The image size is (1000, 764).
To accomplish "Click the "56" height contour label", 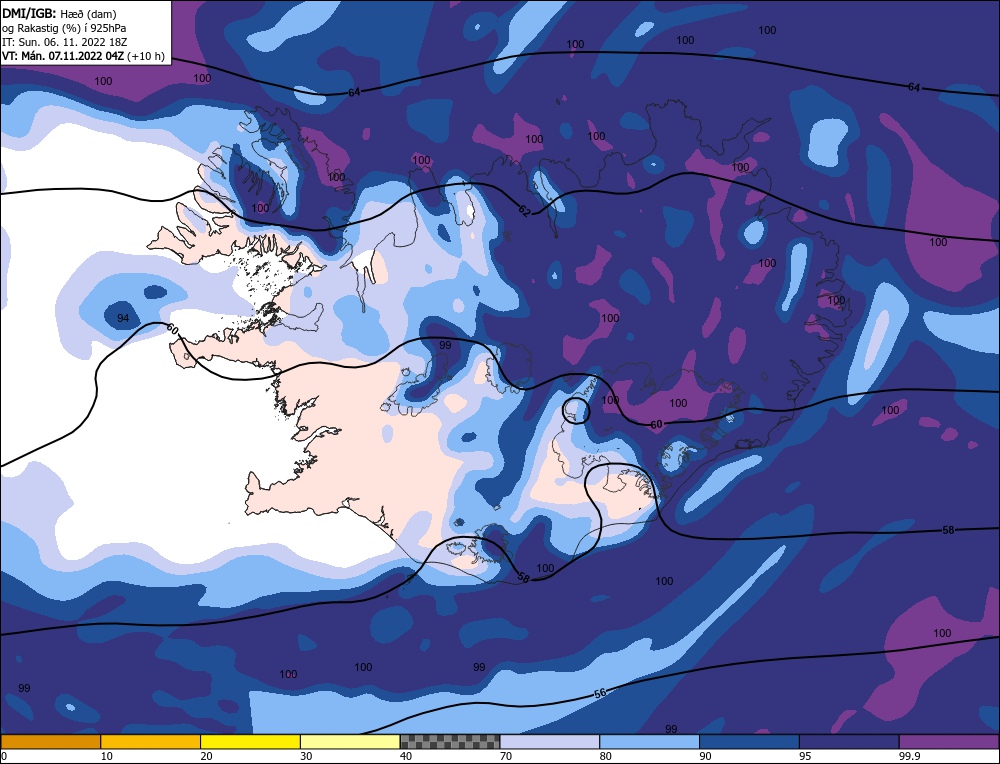I will pos(600,693).
